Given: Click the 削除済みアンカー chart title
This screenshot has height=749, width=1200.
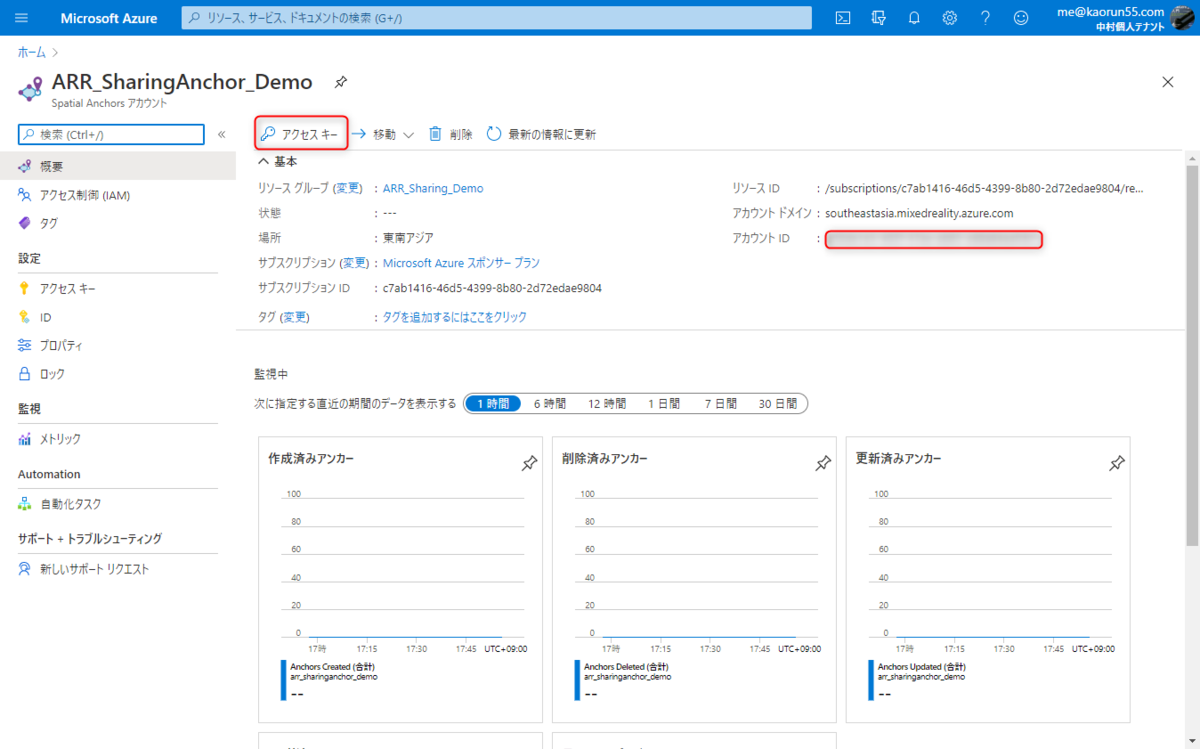Looking at the screenshot, I should 605,458.
